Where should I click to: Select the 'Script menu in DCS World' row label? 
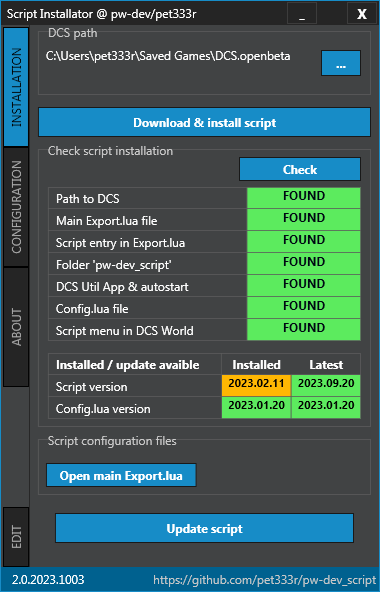coord(125,330)
